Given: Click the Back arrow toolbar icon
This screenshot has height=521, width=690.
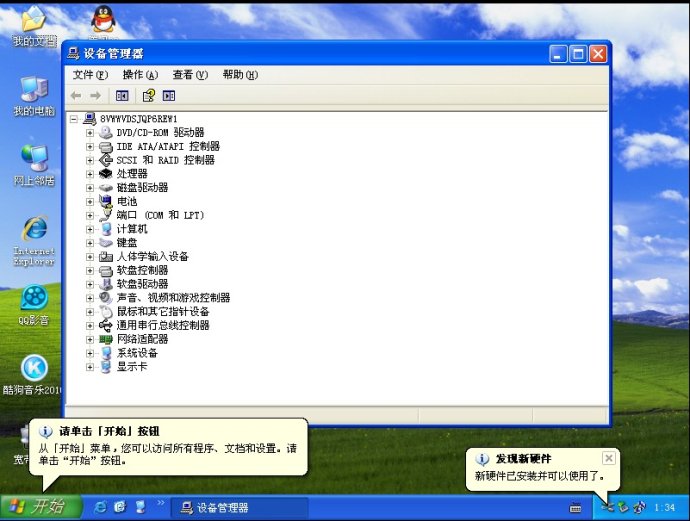Looking at the screenshot, I should [x=76, y=95].
